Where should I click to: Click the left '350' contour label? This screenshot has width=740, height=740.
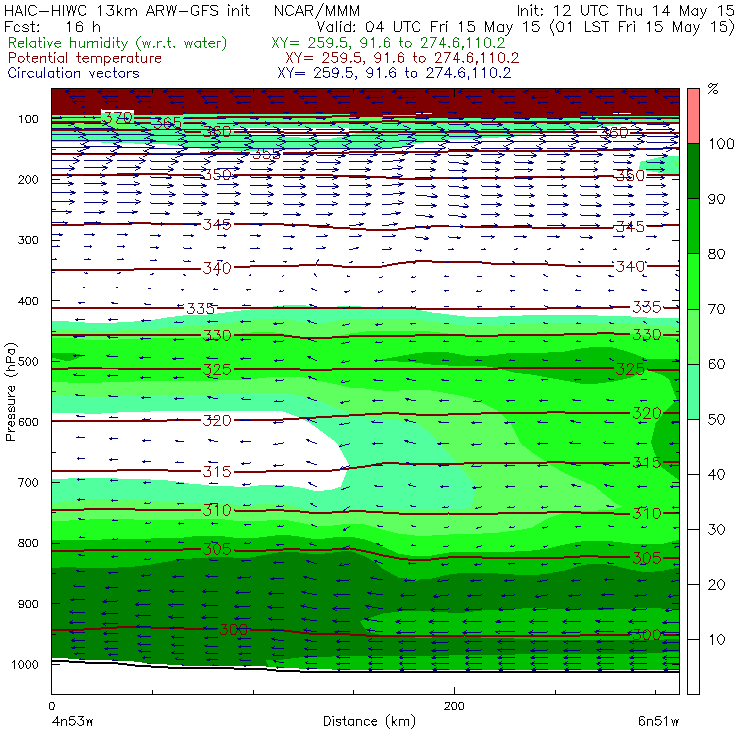click(217, 175)
